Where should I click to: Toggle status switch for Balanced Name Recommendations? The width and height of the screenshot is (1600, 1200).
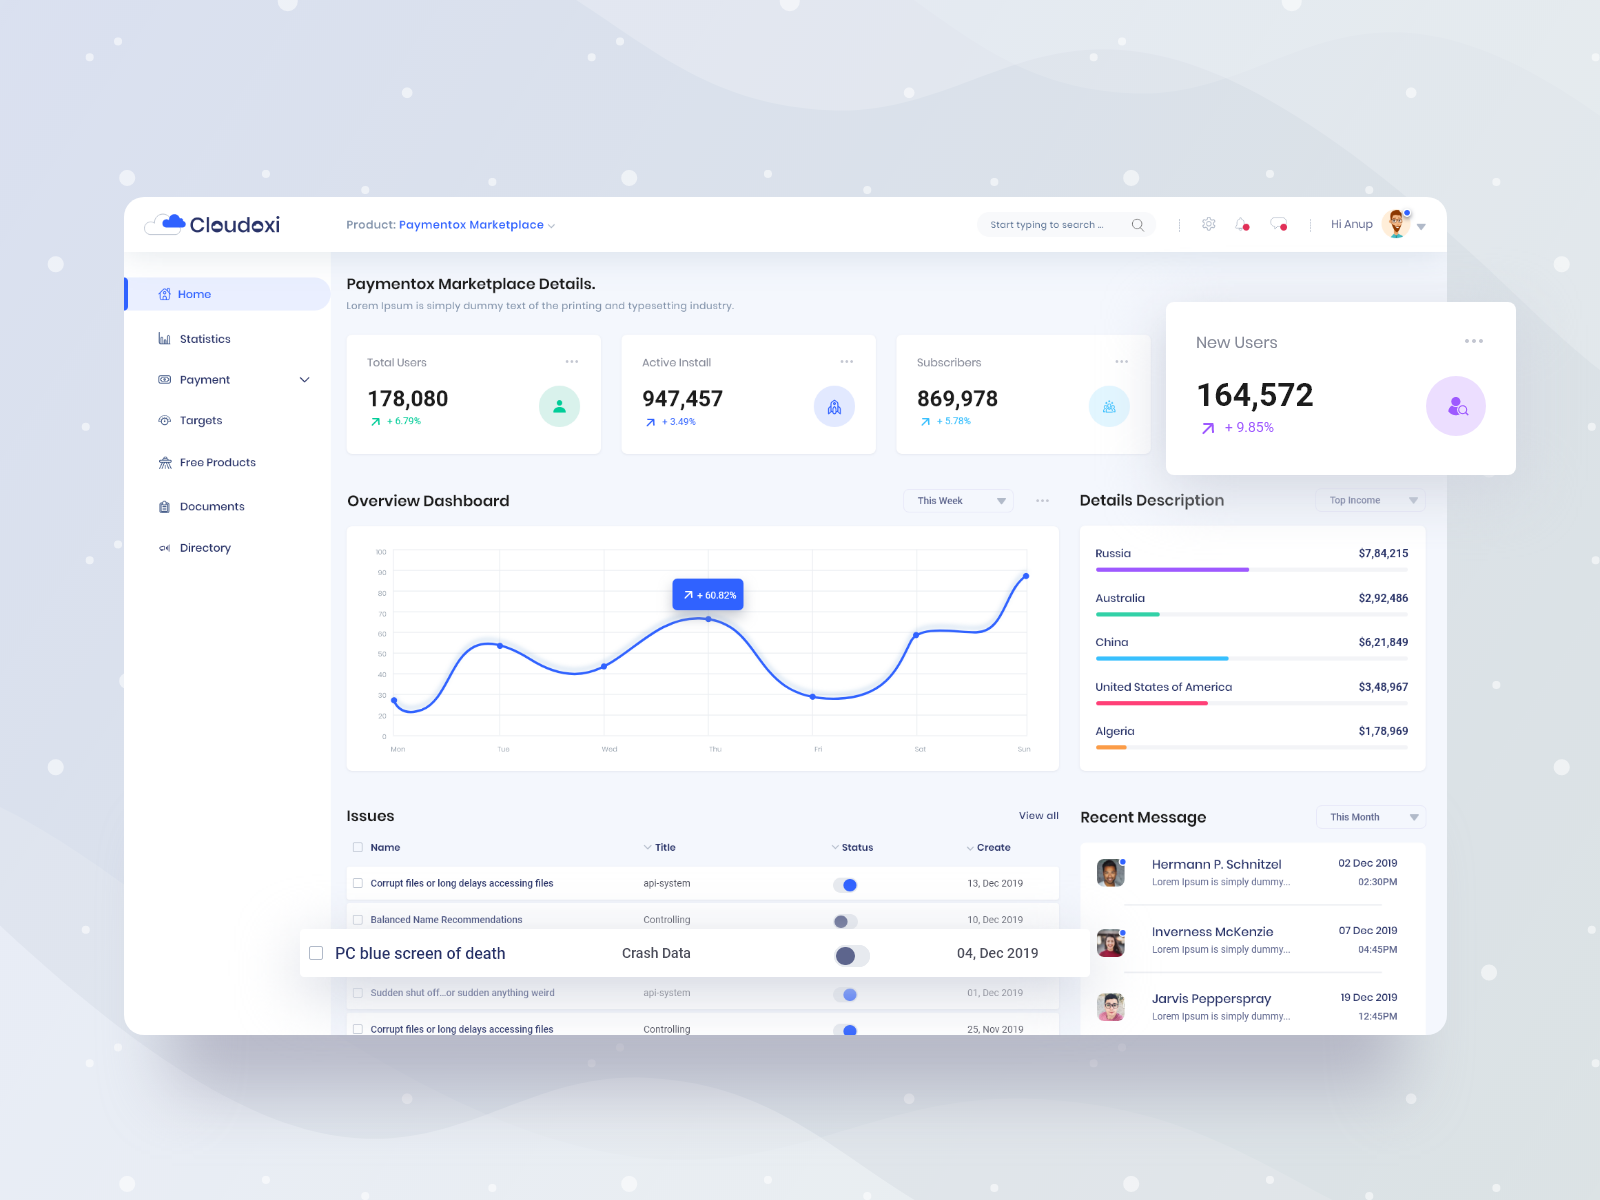845,921
